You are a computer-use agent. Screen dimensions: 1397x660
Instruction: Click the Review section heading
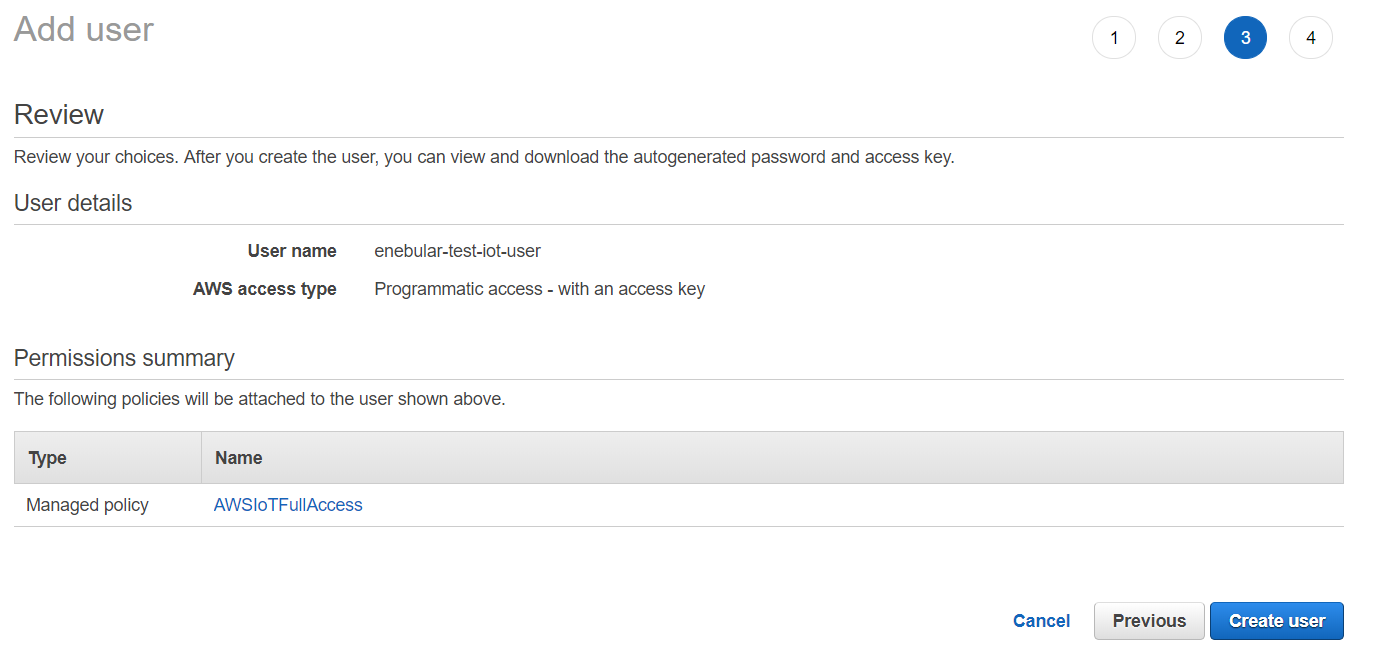(x=59, y=115)
